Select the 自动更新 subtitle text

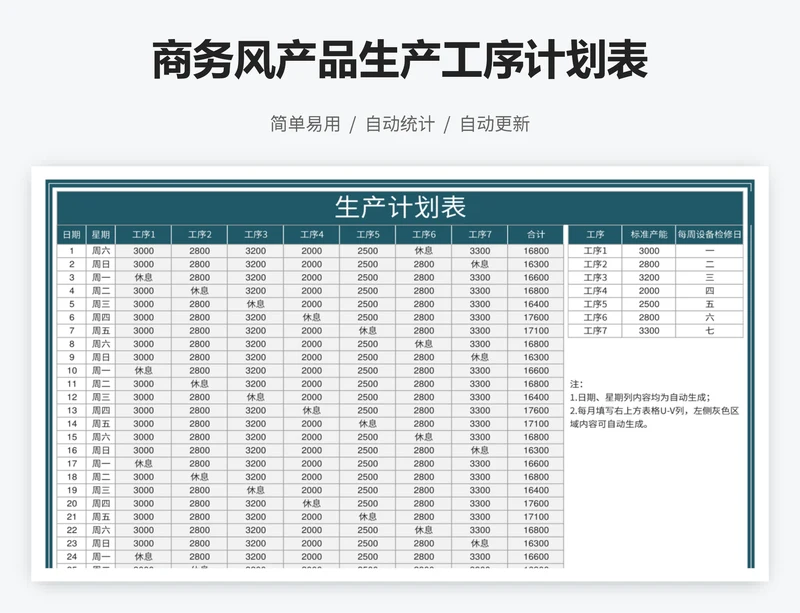click(x=494, y=124)
